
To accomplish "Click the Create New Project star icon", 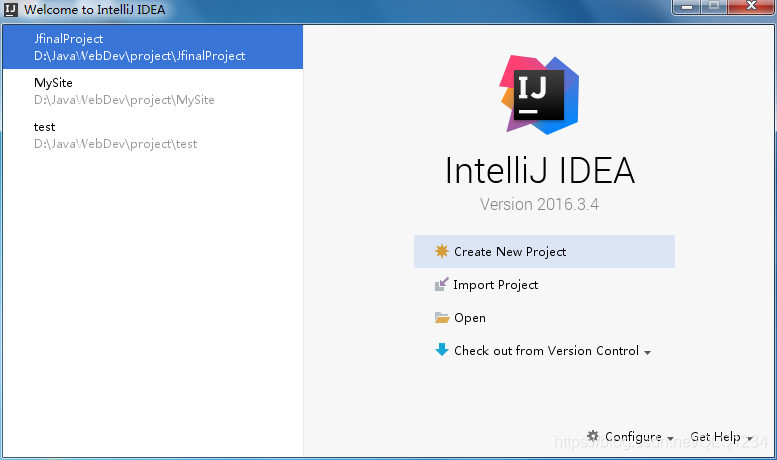I will [442, 251].
